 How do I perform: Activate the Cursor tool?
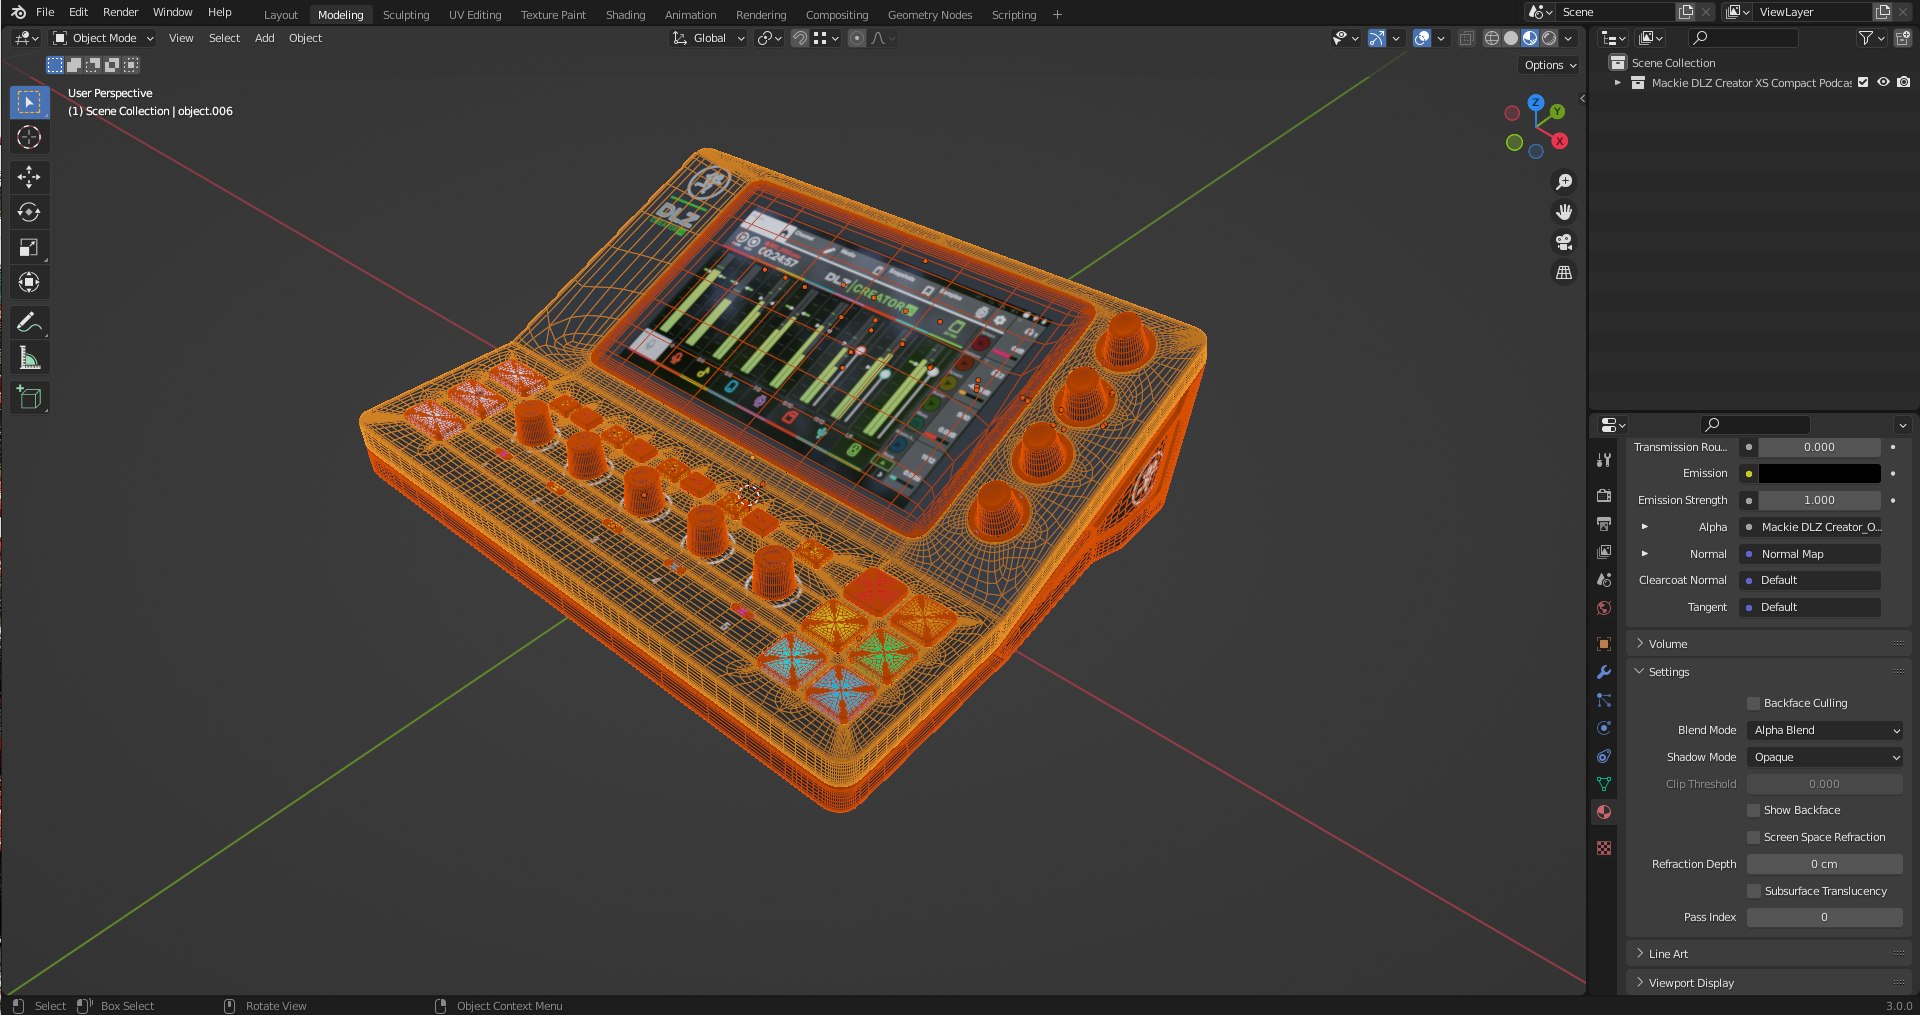coord(29,138)
